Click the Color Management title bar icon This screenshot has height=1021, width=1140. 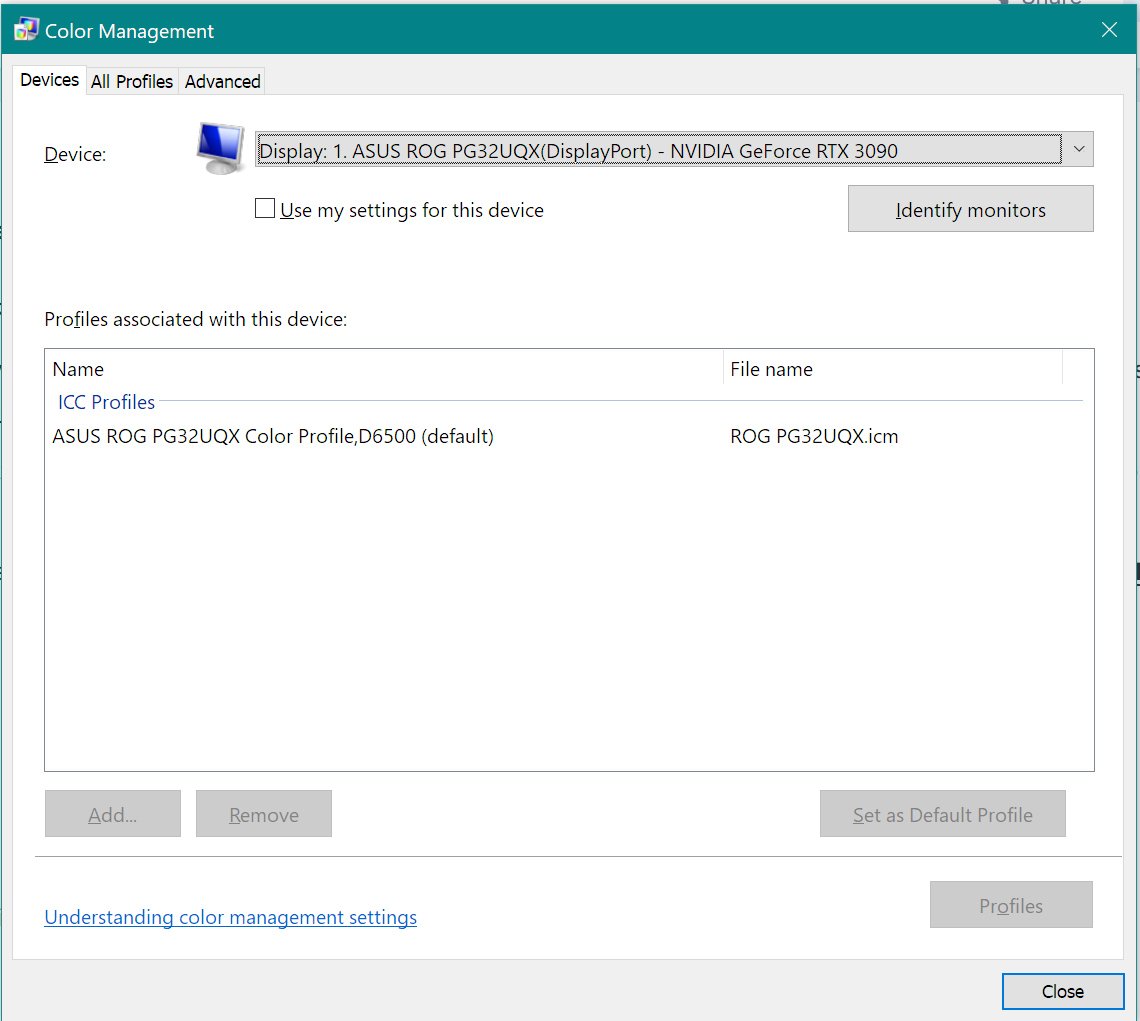[x=25, y=30]
